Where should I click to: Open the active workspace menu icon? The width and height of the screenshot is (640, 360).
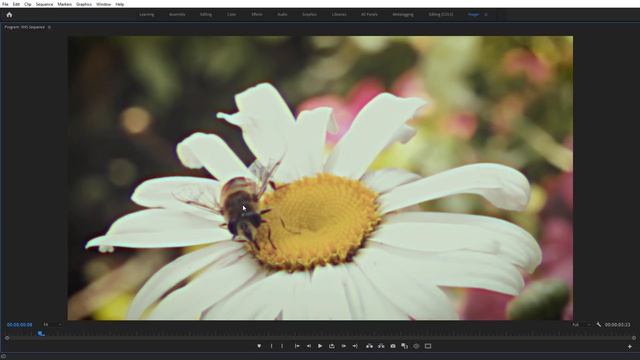point(486,15)
